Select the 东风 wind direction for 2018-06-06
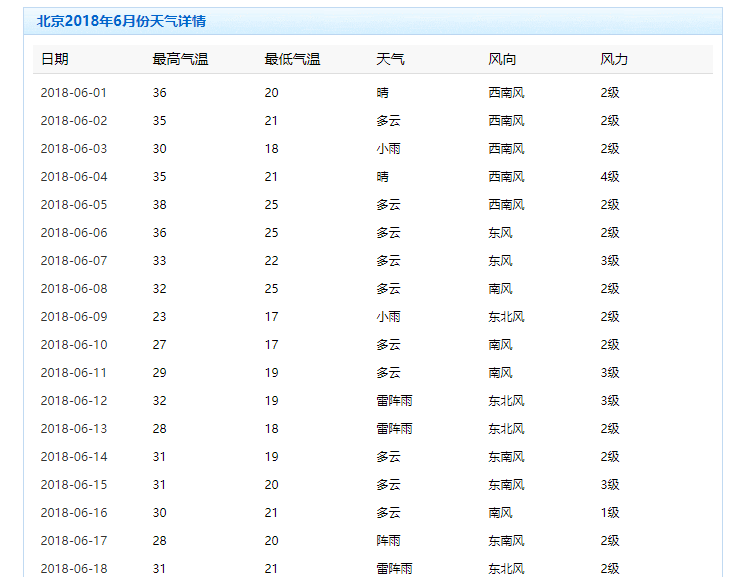The height and width of the screenshot is (577, 730). pyautogui.click(x=500, y=233)
